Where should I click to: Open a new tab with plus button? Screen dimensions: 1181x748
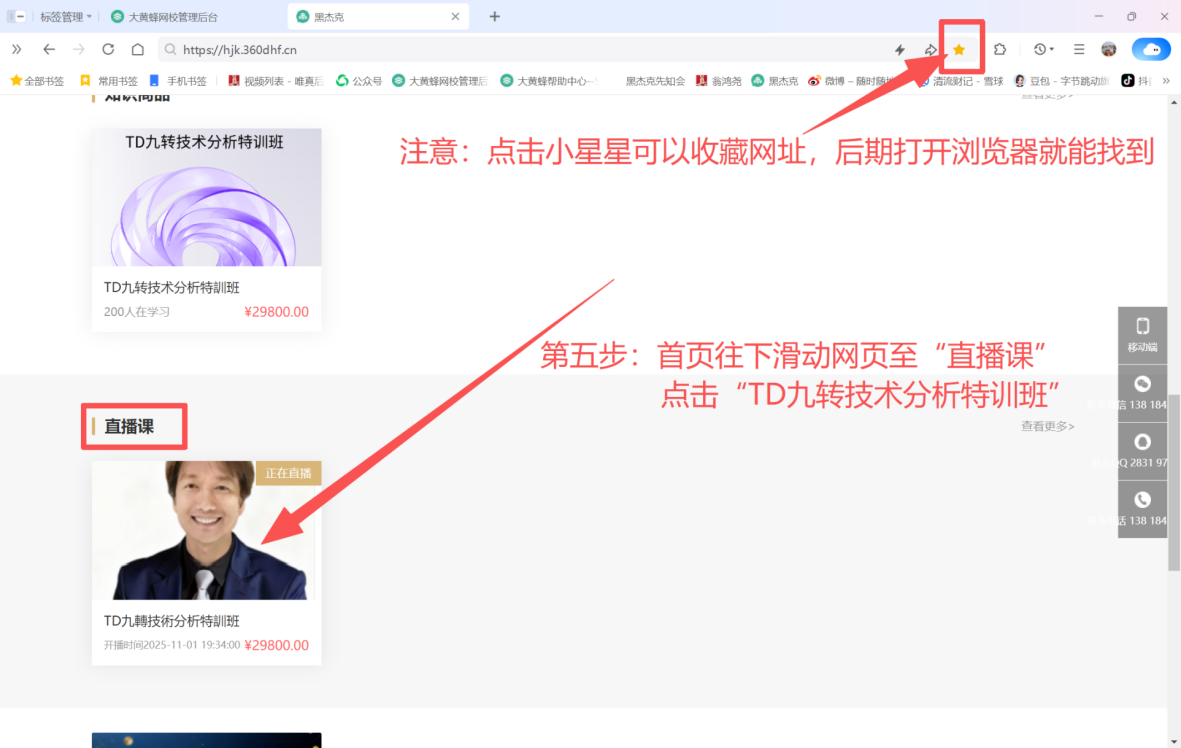[x=494, y=17]
